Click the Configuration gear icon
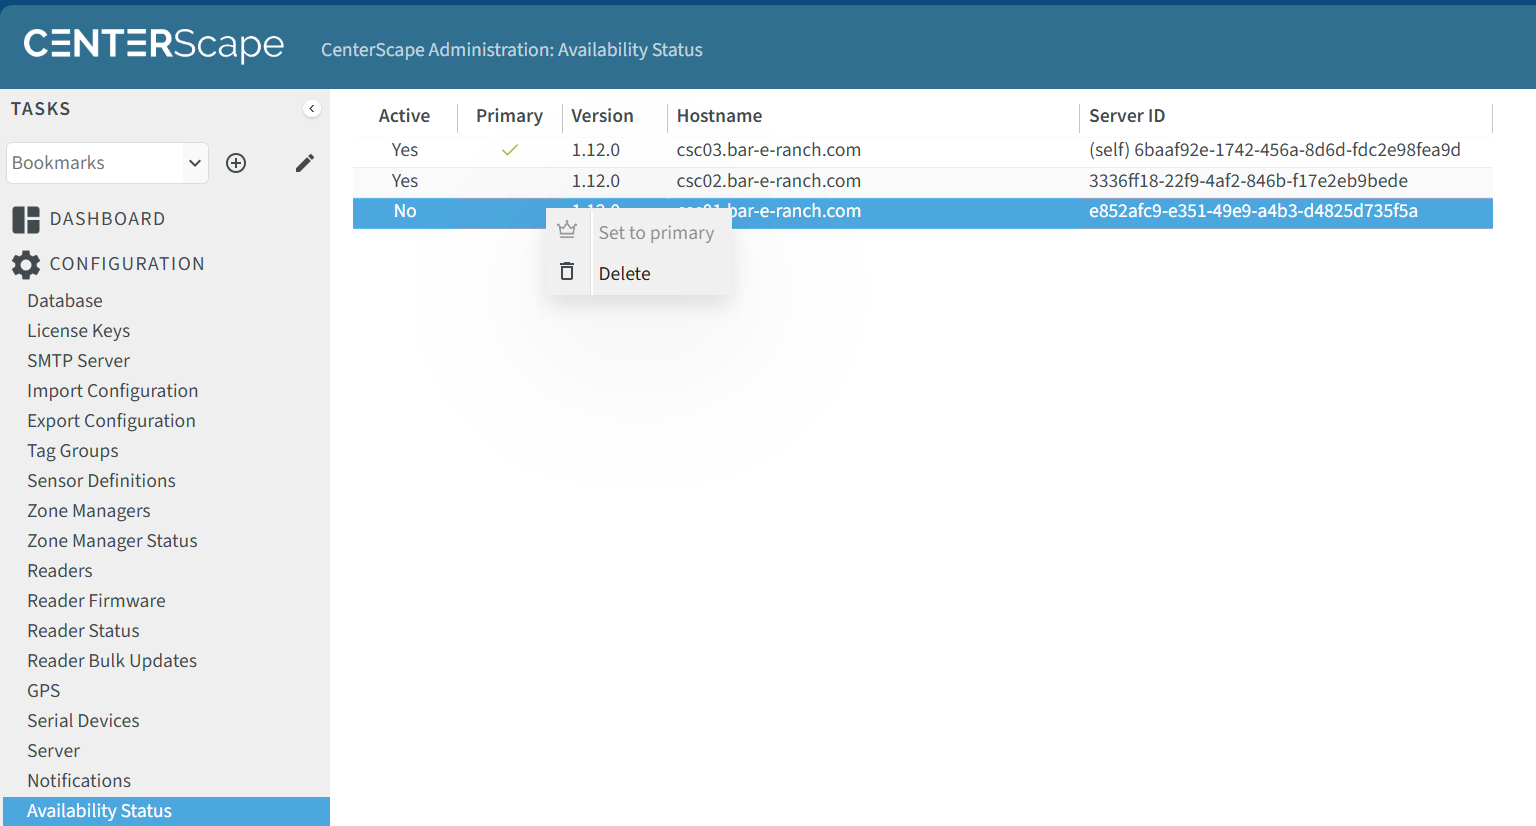Viewport: 1536px width, 826px height. (x=26, y=264)
